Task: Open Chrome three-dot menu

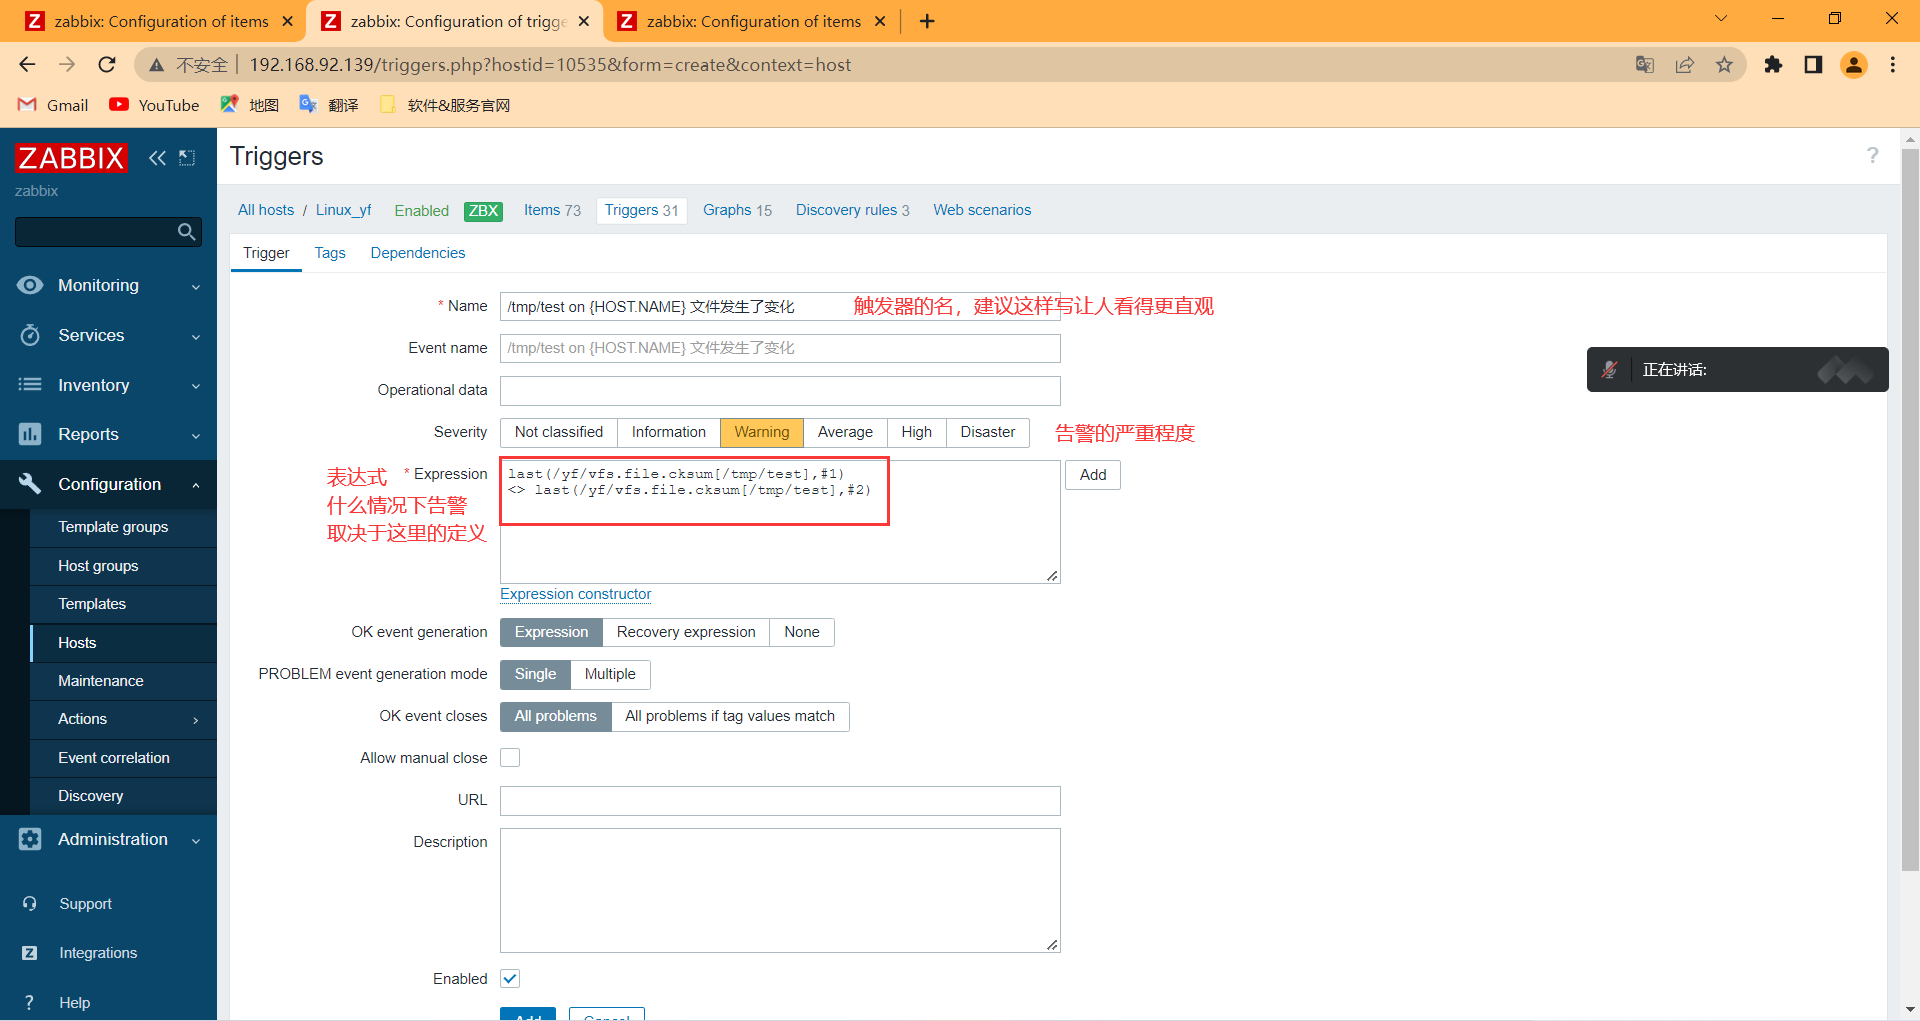Action: coord(1893,65)
